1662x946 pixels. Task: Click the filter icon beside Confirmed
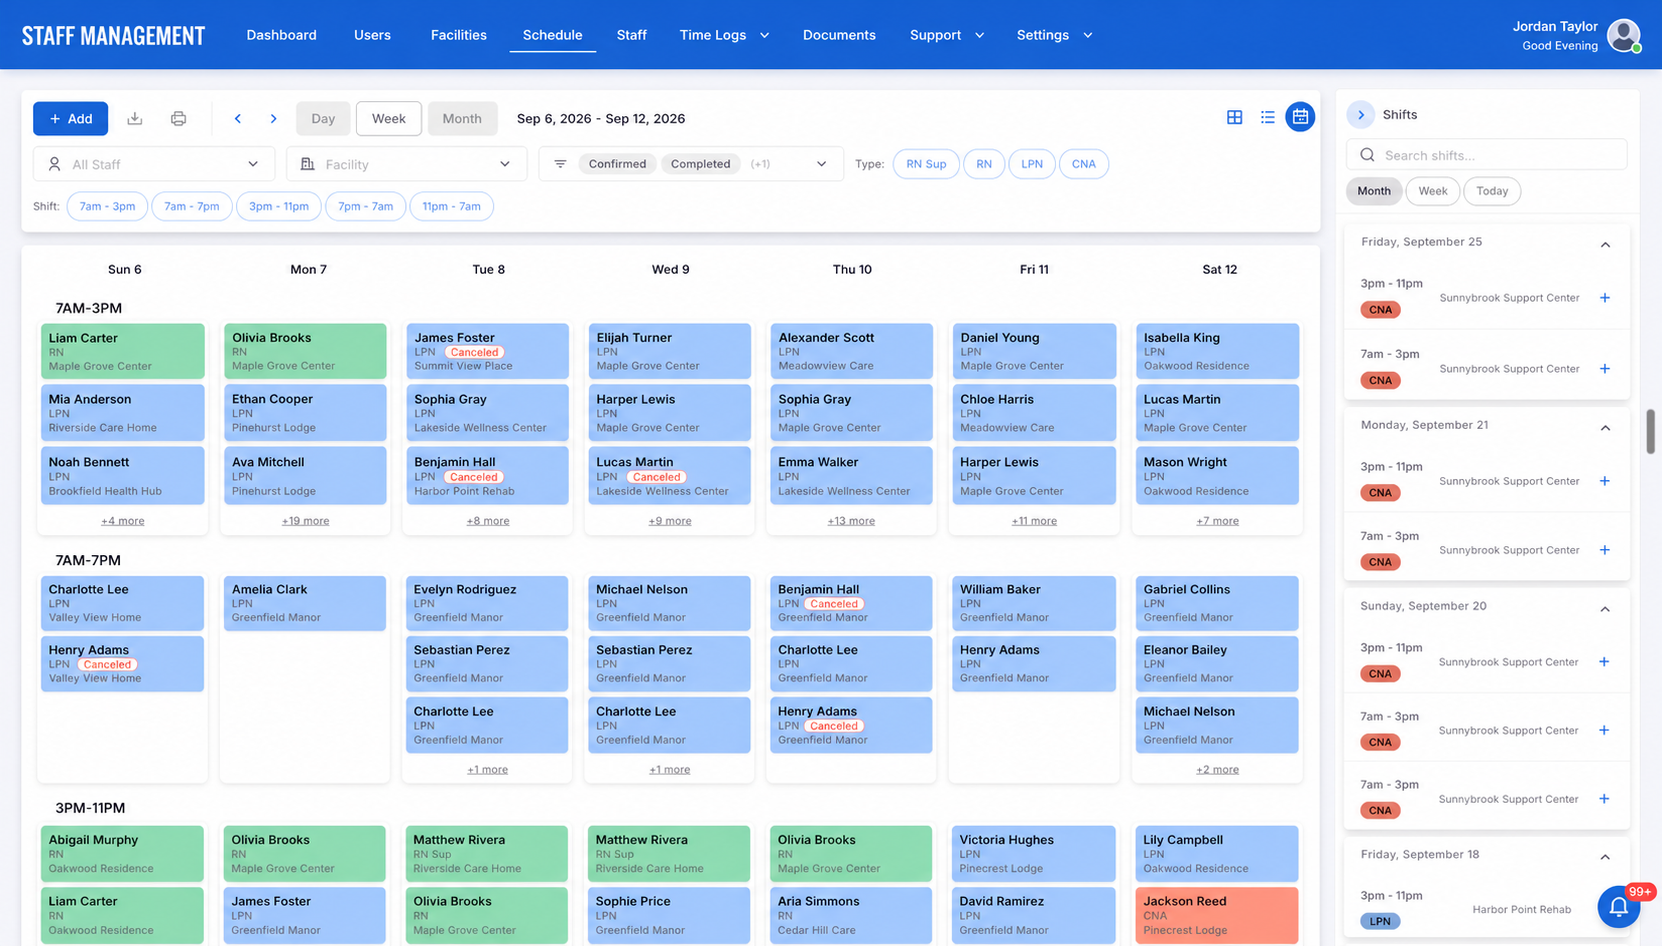pyautogui.click(x=560, y=164)
